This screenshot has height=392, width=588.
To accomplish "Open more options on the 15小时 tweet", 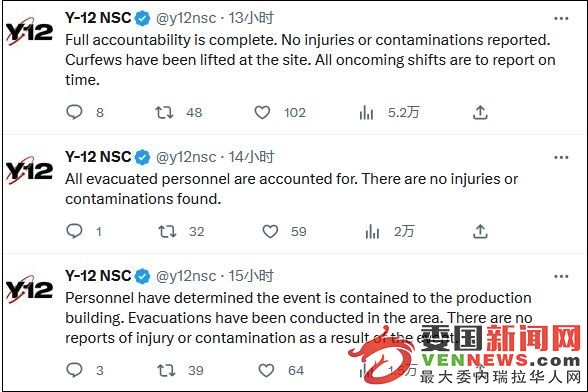I will [x=561, y=276].
